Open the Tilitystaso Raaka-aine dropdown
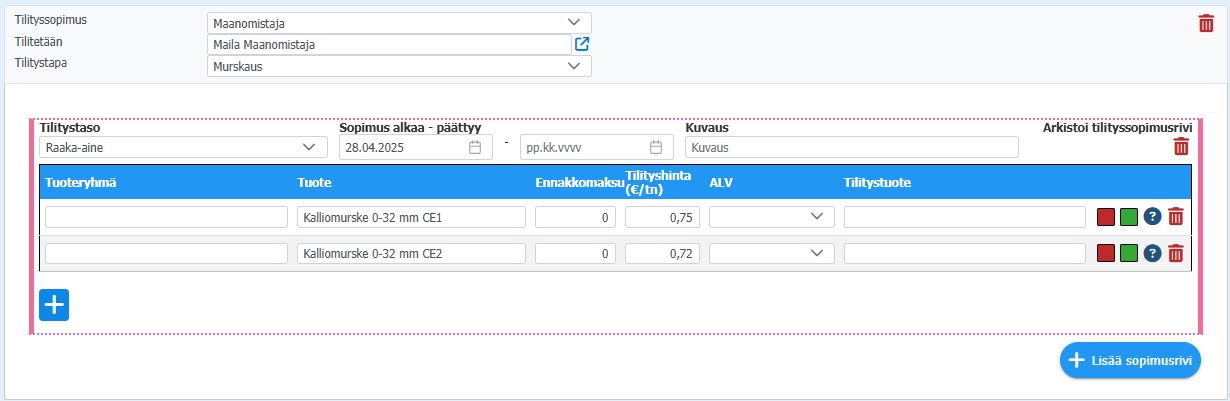Viewport: 1230px width, 401px height. pos(183,147)
